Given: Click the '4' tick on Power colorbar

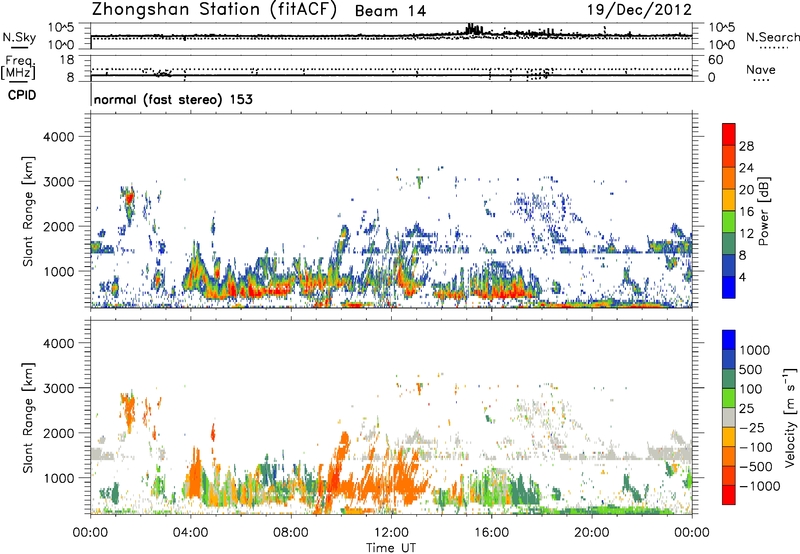Looking at the screenshot, I should (743, 277).
